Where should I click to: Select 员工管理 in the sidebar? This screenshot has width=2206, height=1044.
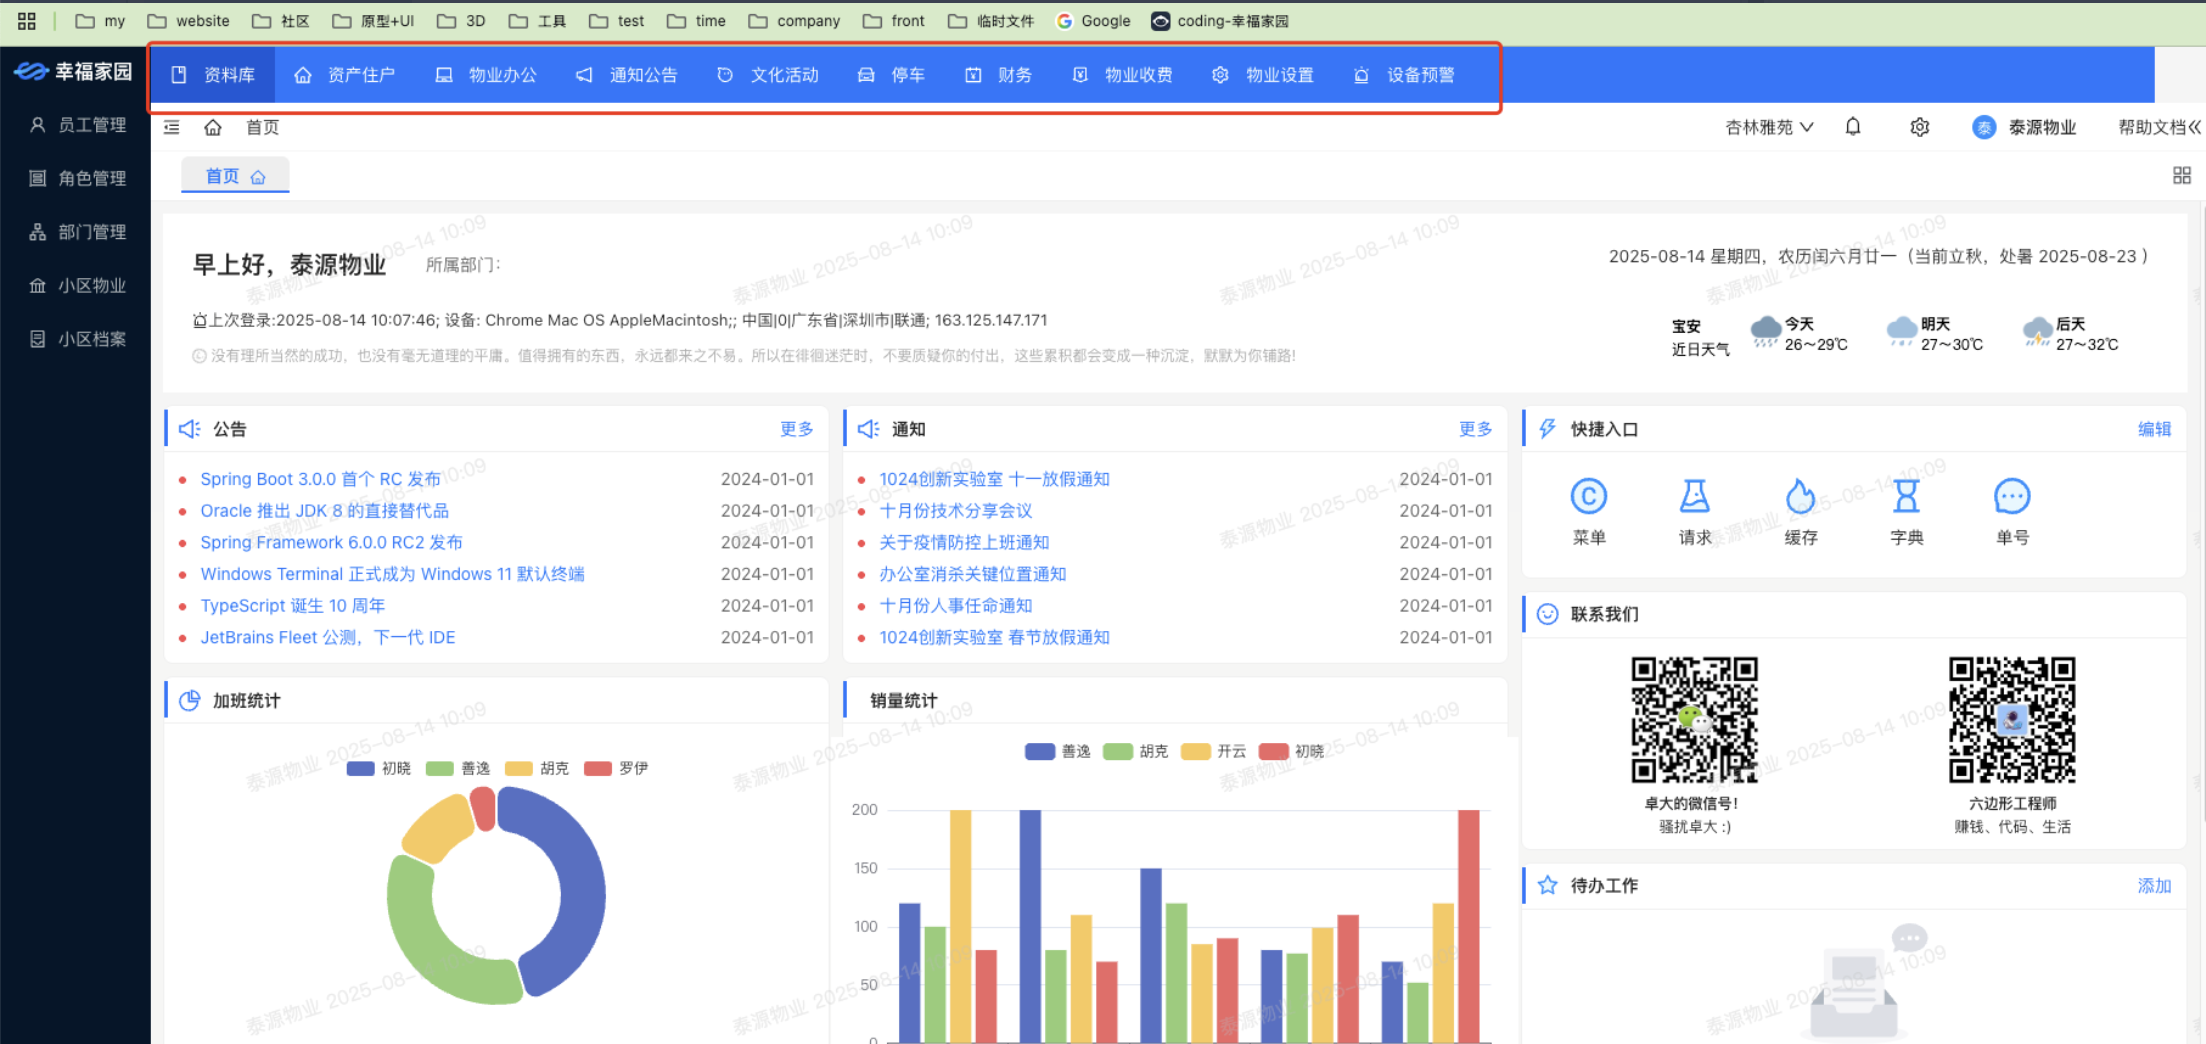pyautogui.click(x=78, y=125)
